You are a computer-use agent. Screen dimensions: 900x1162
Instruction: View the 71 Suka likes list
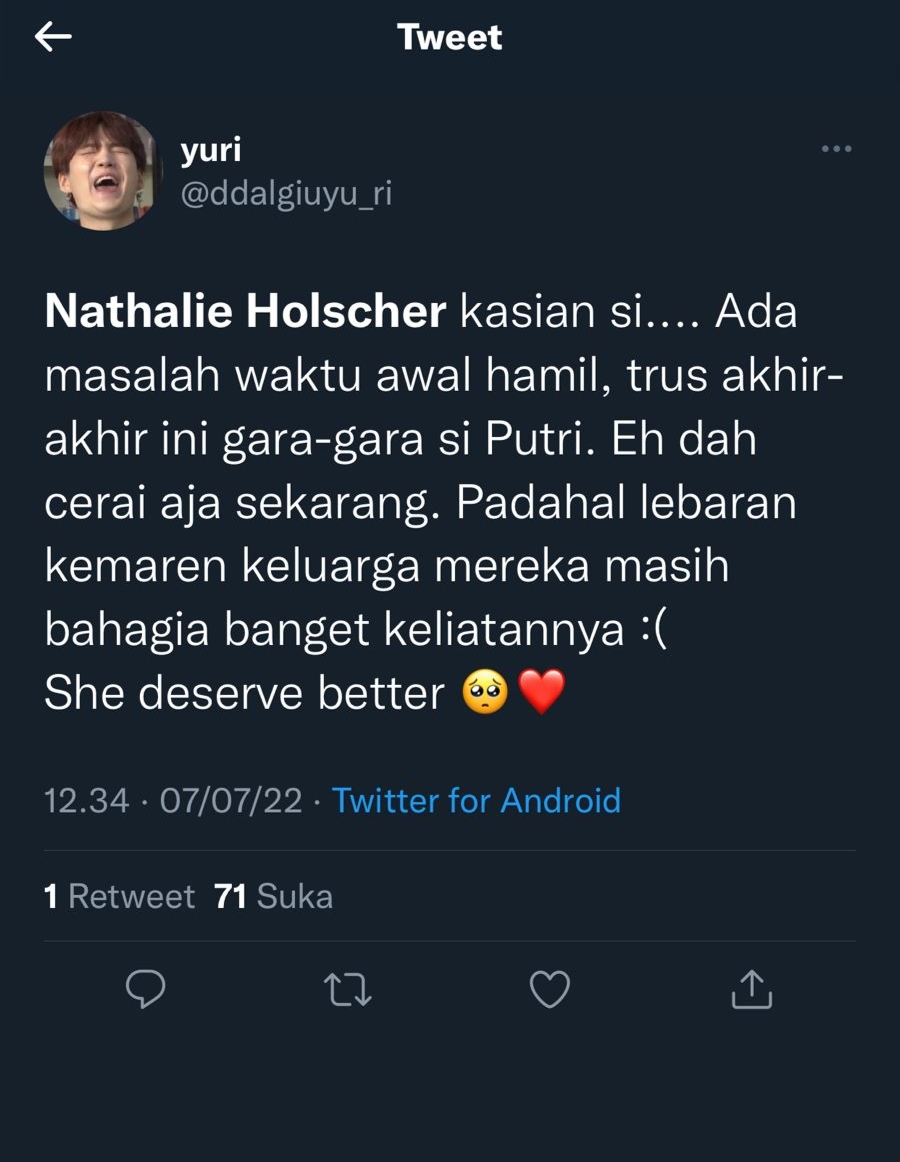click(x=274, y=897)
